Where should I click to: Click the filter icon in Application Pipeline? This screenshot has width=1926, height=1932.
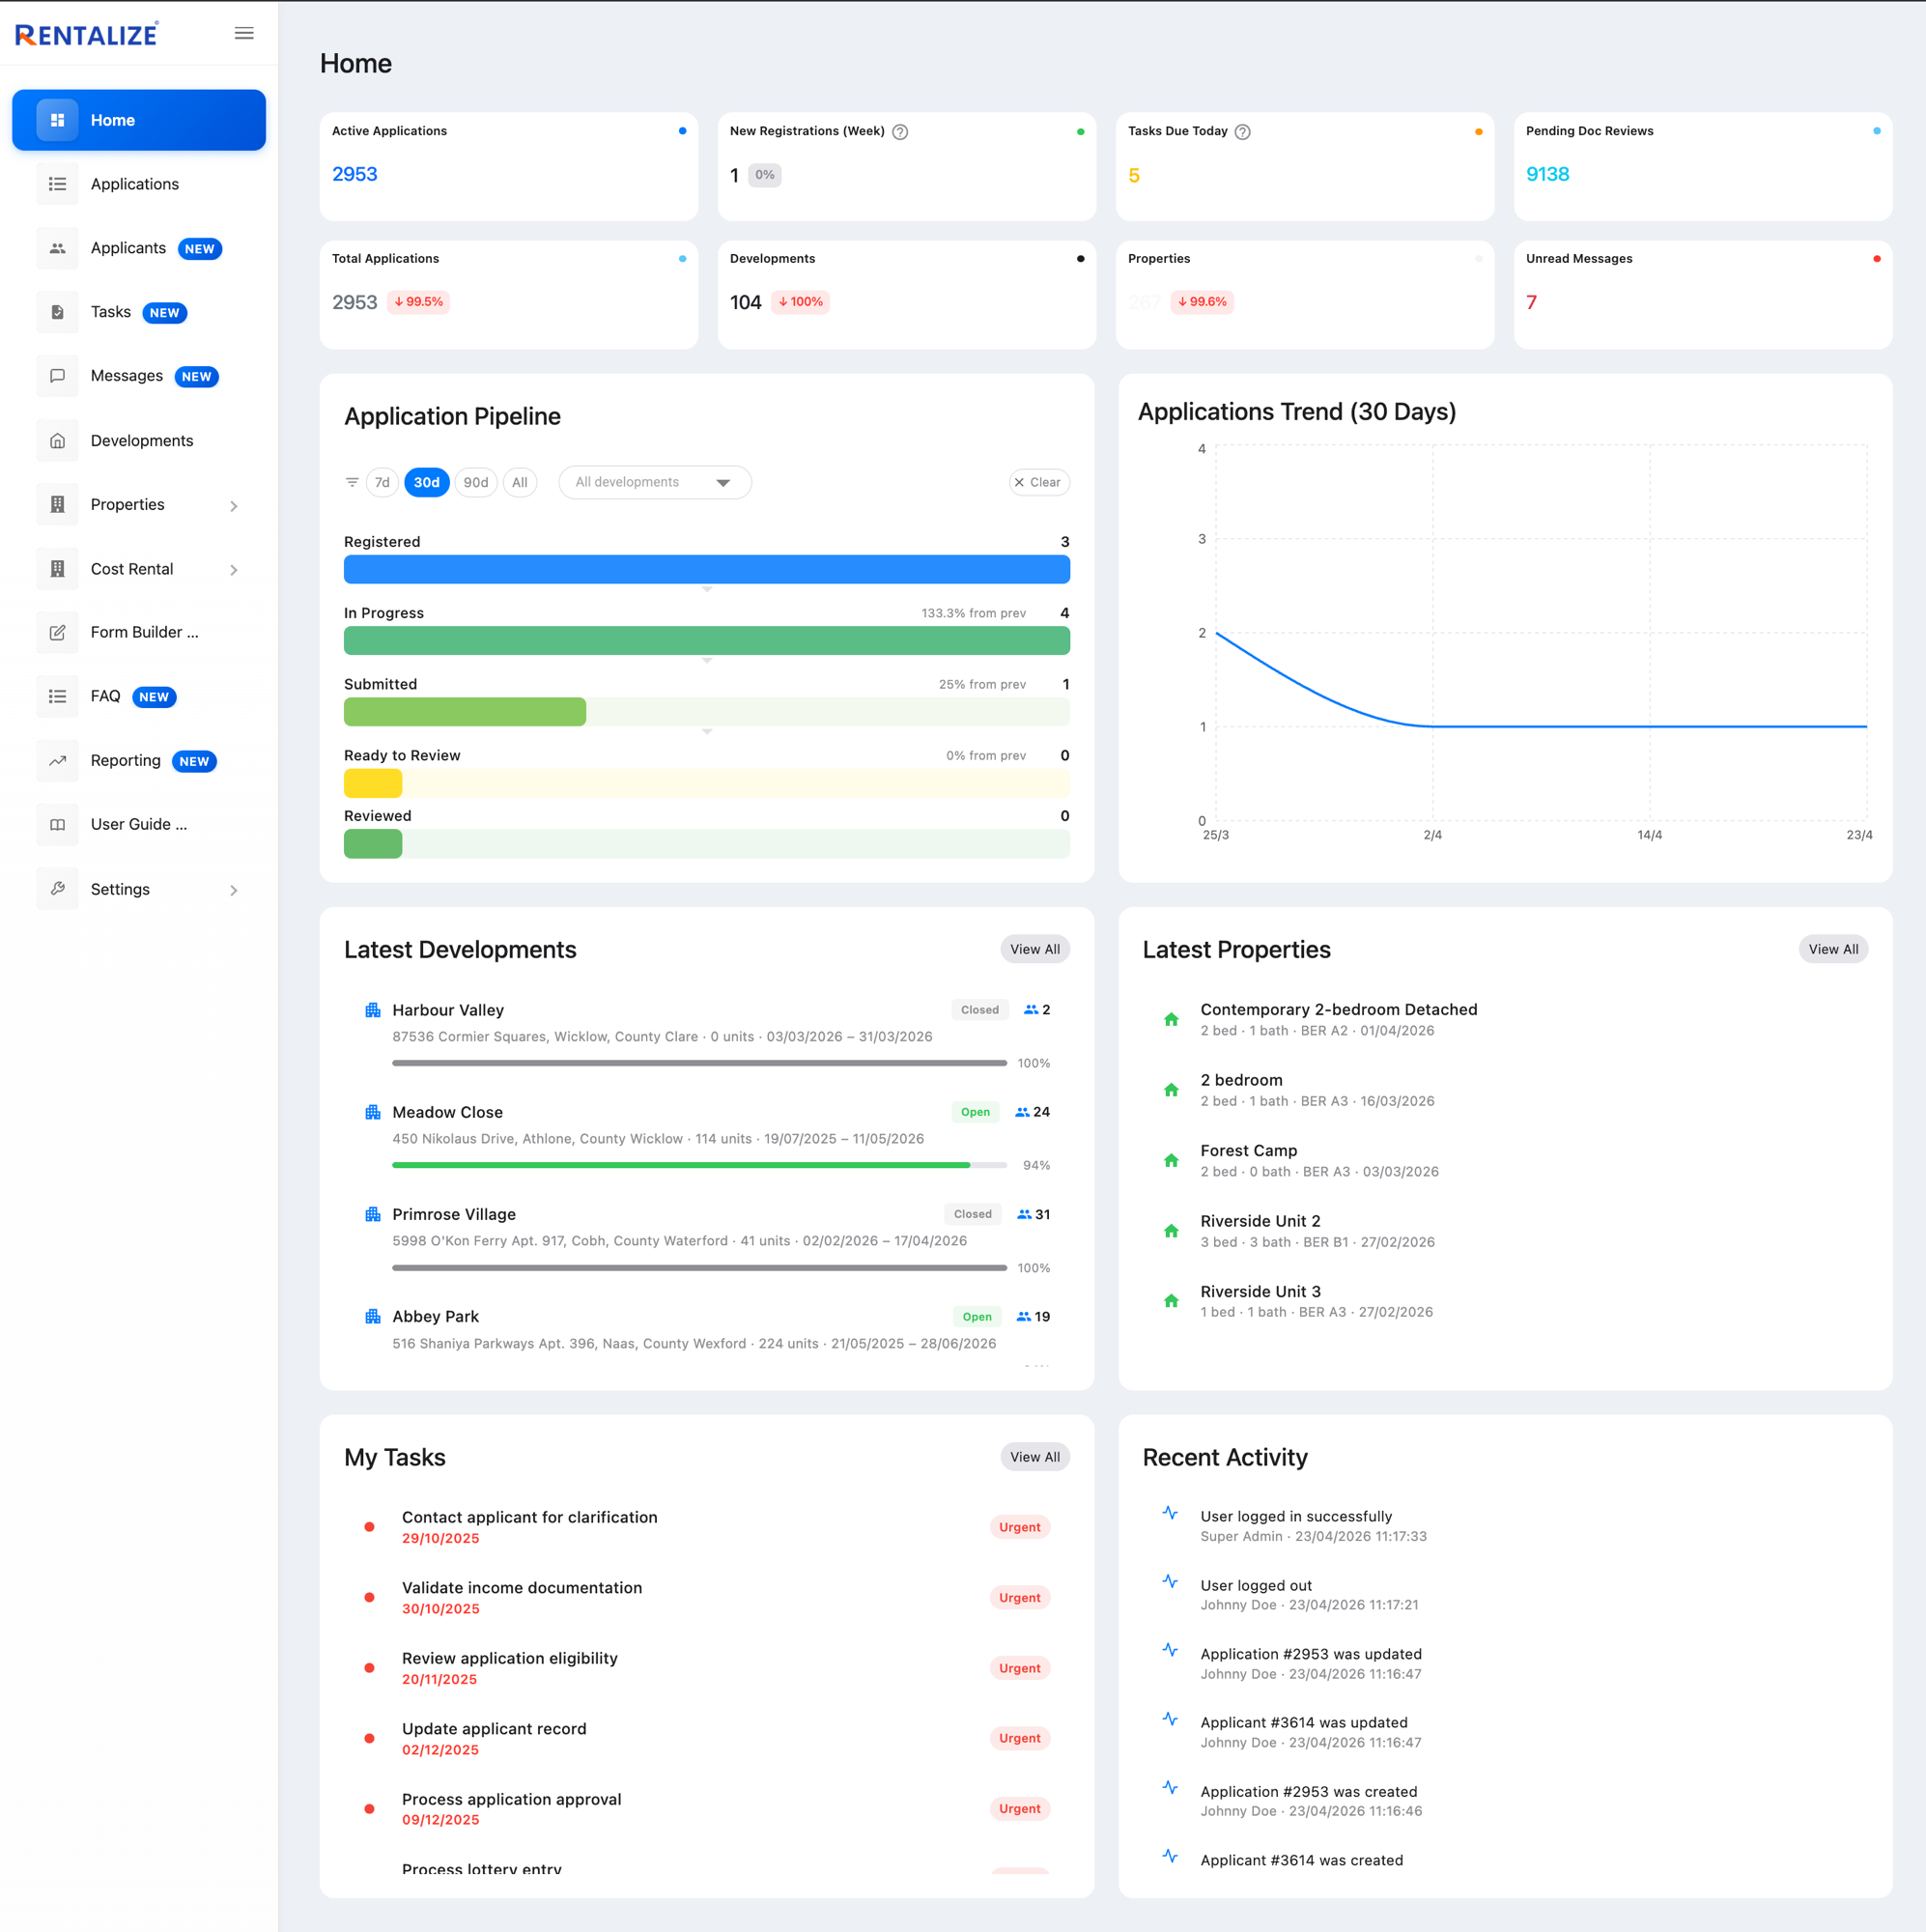pyautogui.click(x=351, y=482)
